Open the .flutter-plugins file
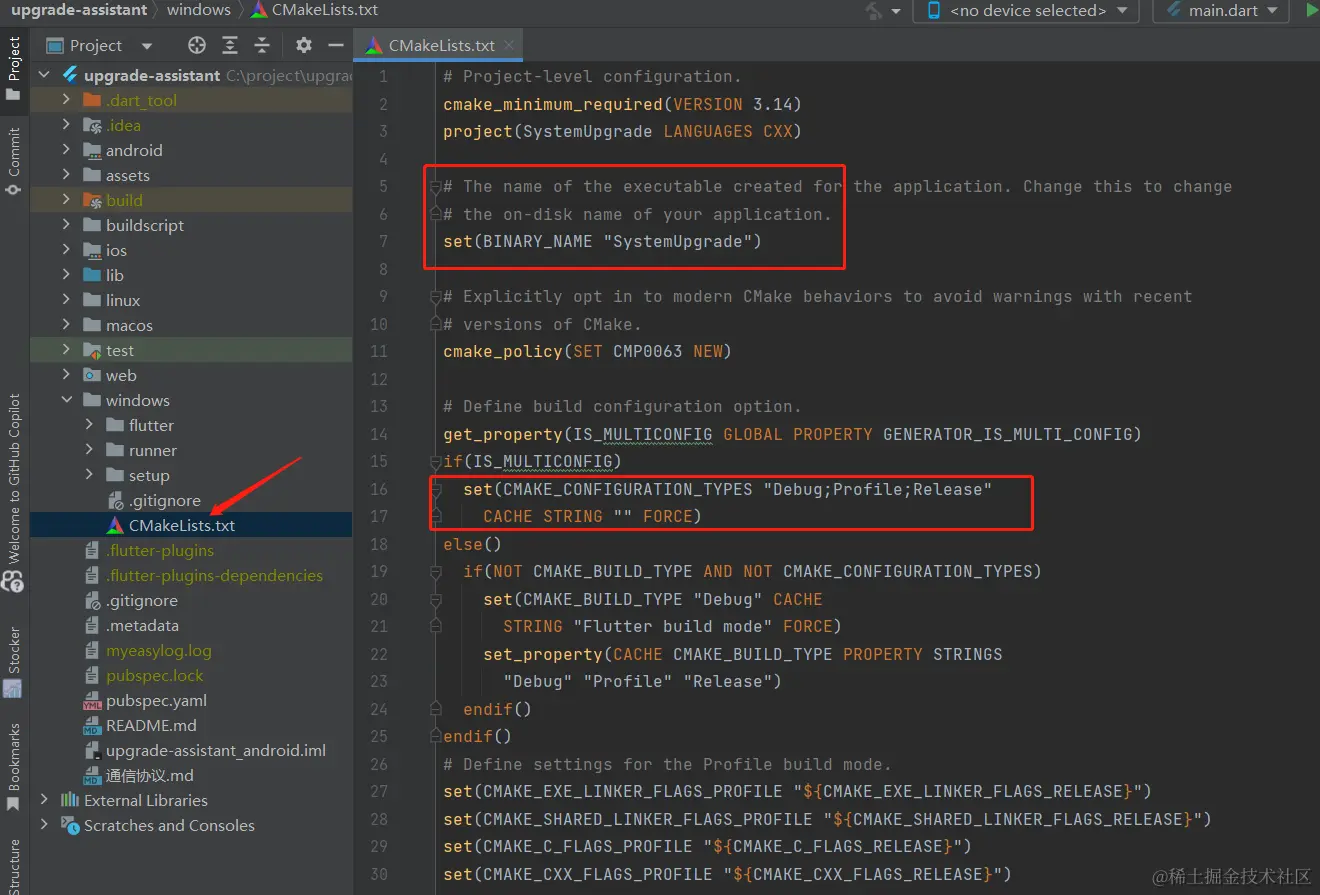 point(159,550)
